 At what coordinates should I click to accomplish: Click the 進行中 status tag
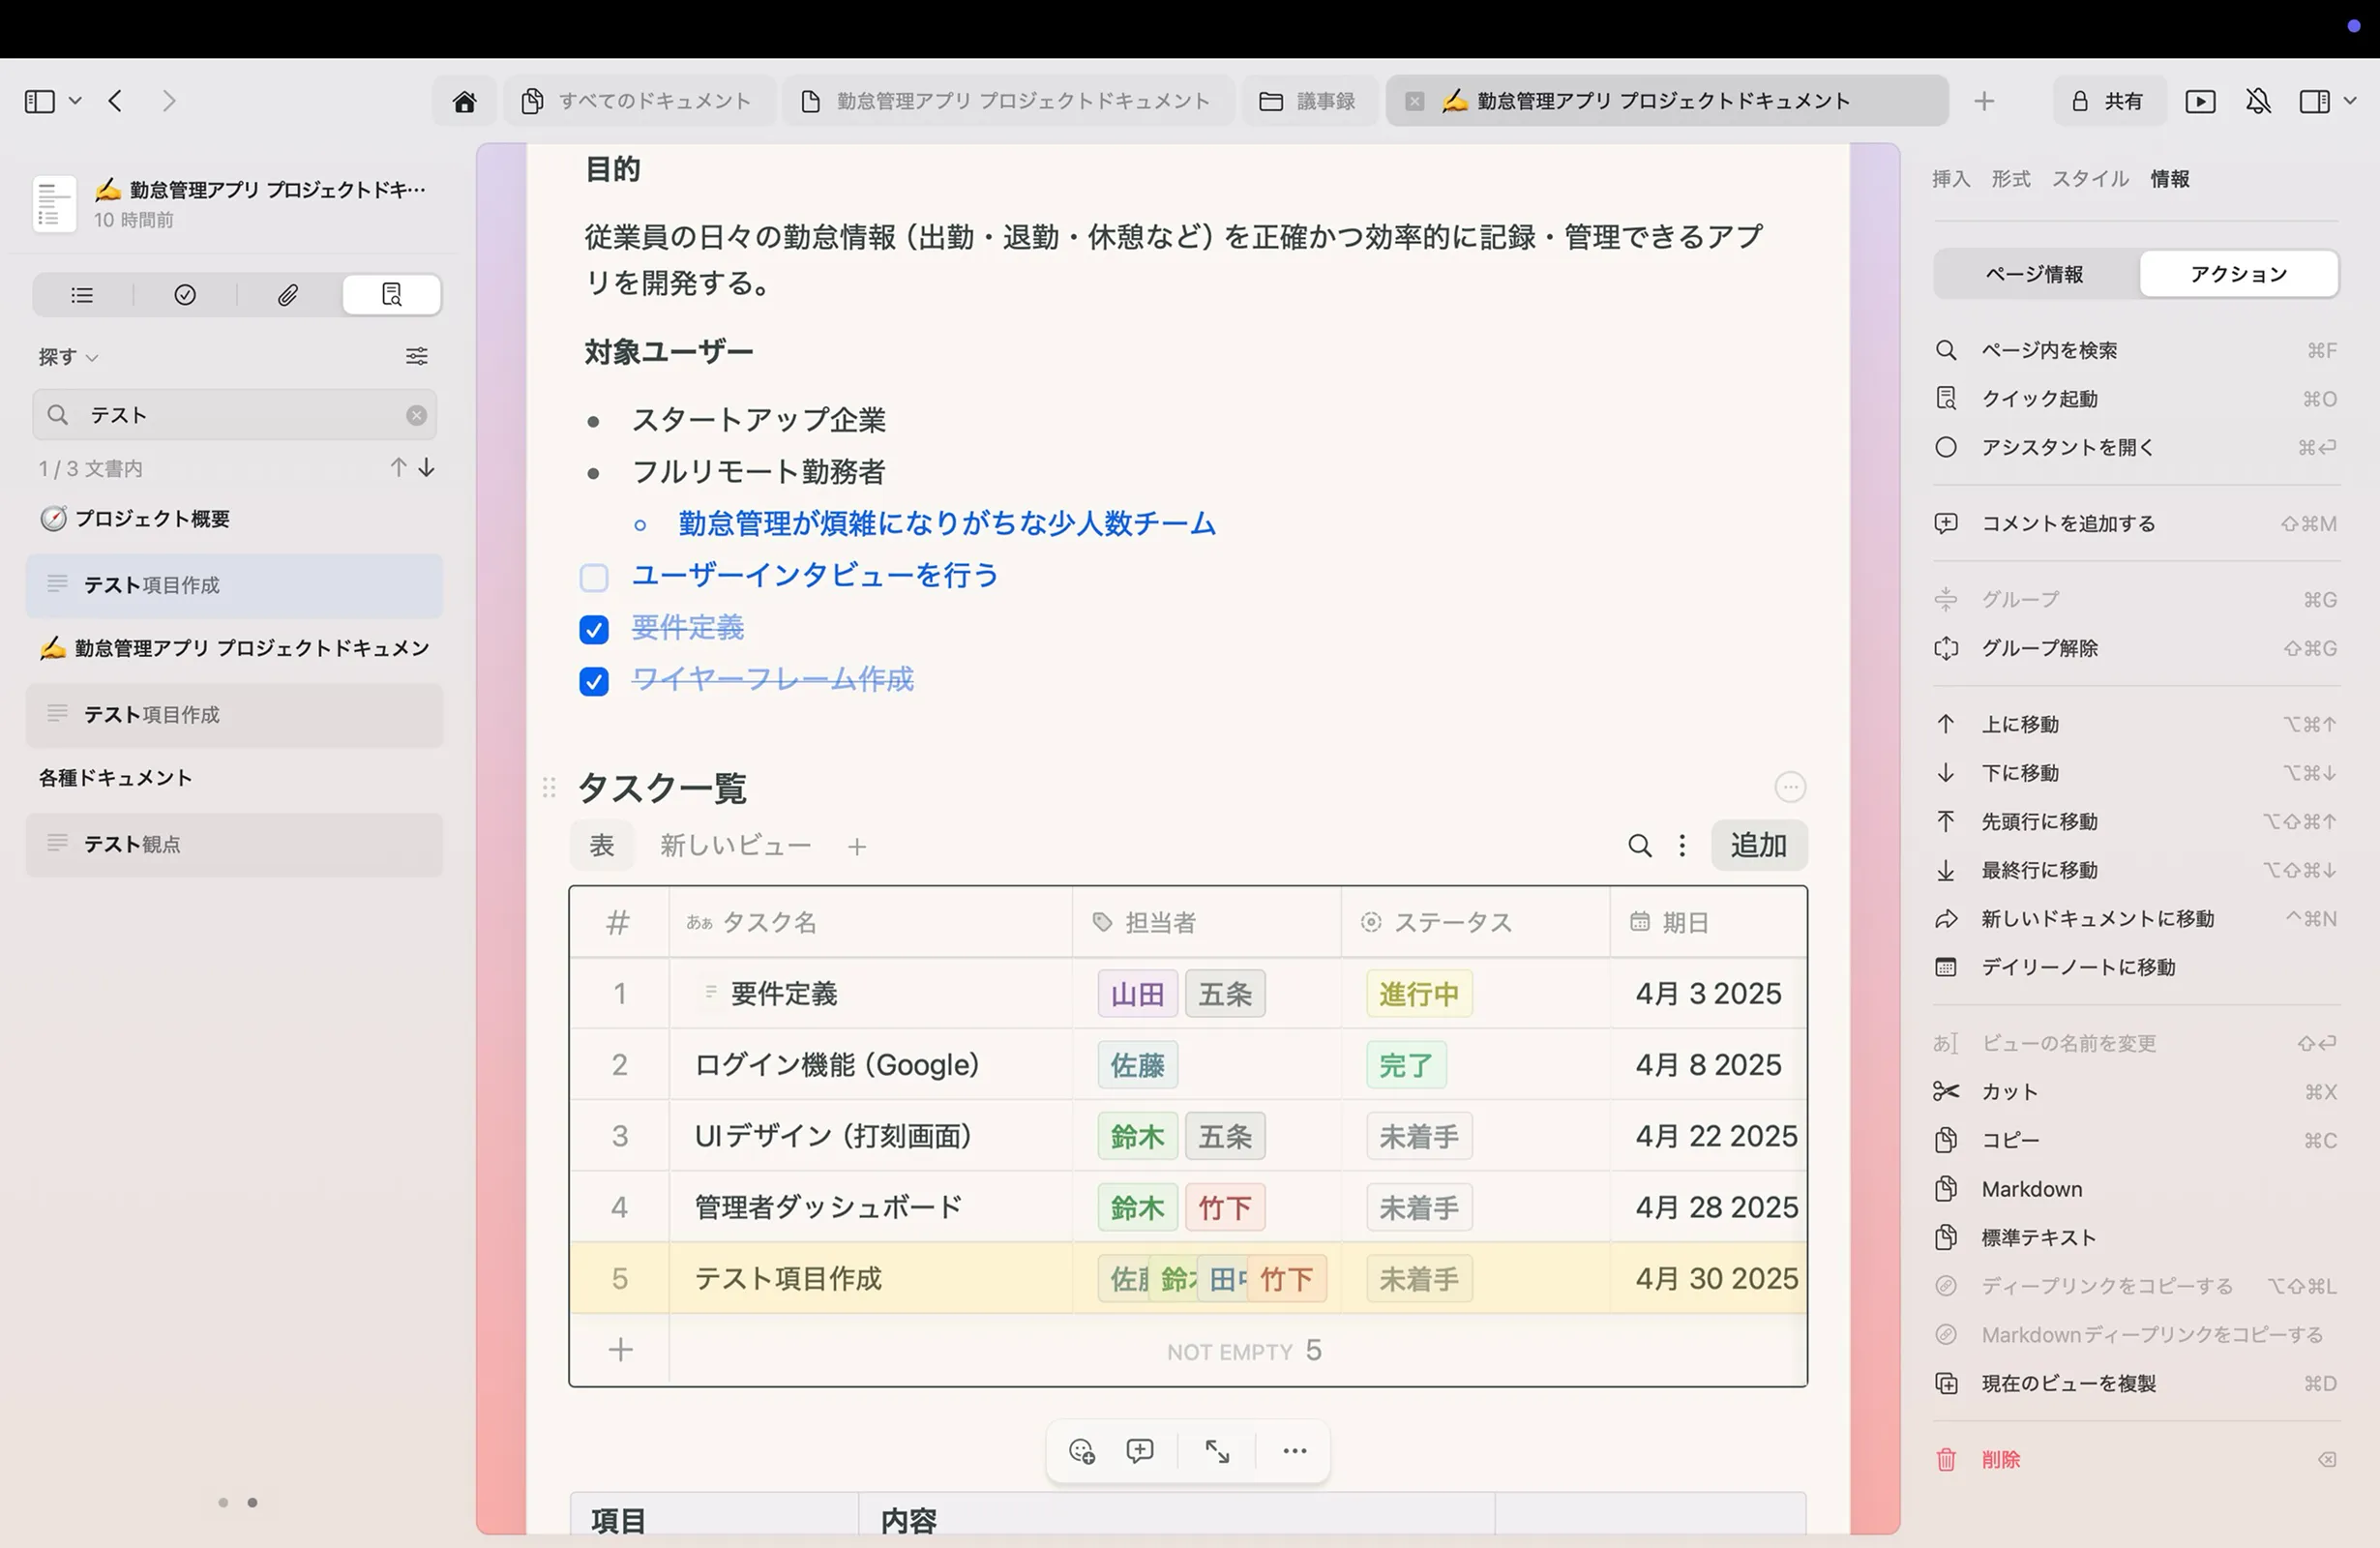[x=1418, y=994]
